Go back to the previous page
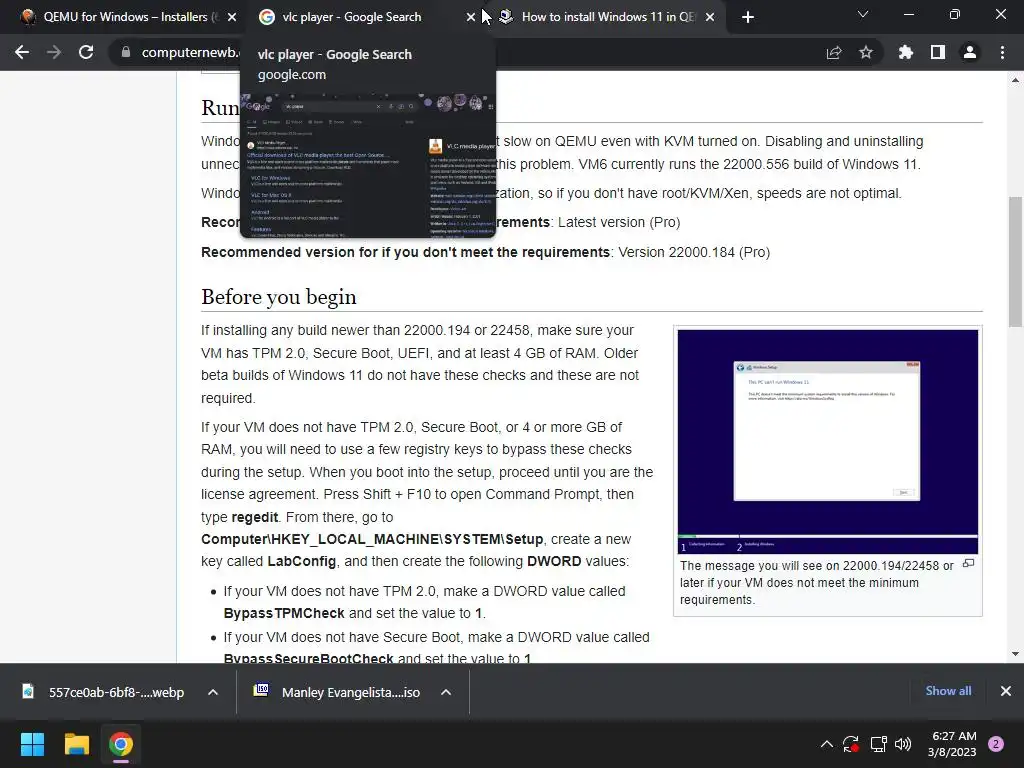The image size is (1024, 768). tap(22, 52)
